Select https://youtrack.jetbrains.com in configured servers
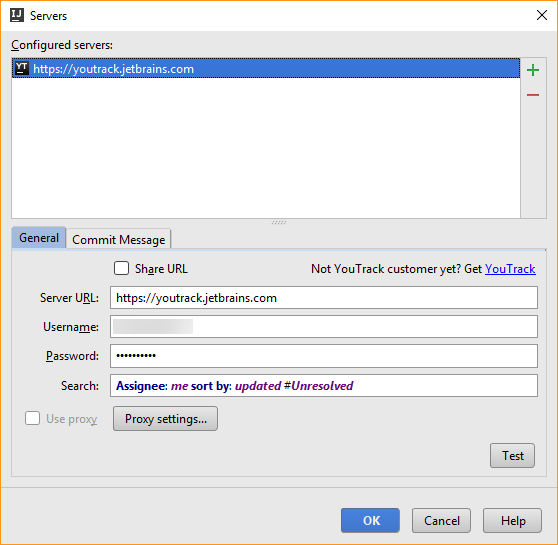This screenshot has height=545, width=558. tap(266, 68)
